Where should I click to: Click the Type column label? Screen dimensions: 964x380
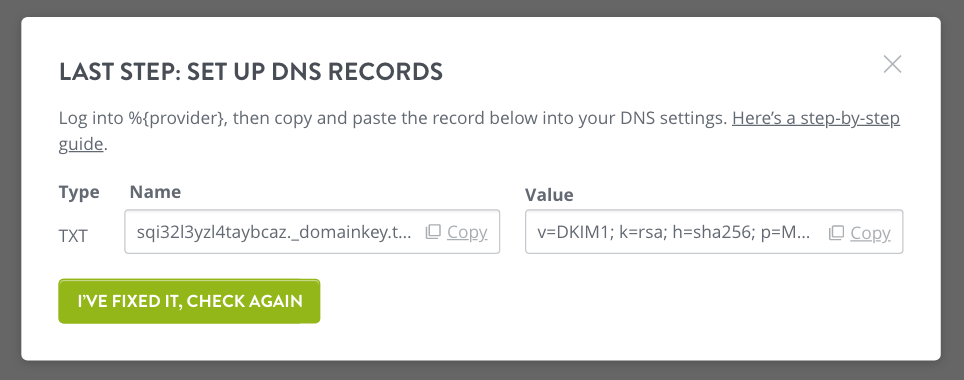click(x=79, y=192)
